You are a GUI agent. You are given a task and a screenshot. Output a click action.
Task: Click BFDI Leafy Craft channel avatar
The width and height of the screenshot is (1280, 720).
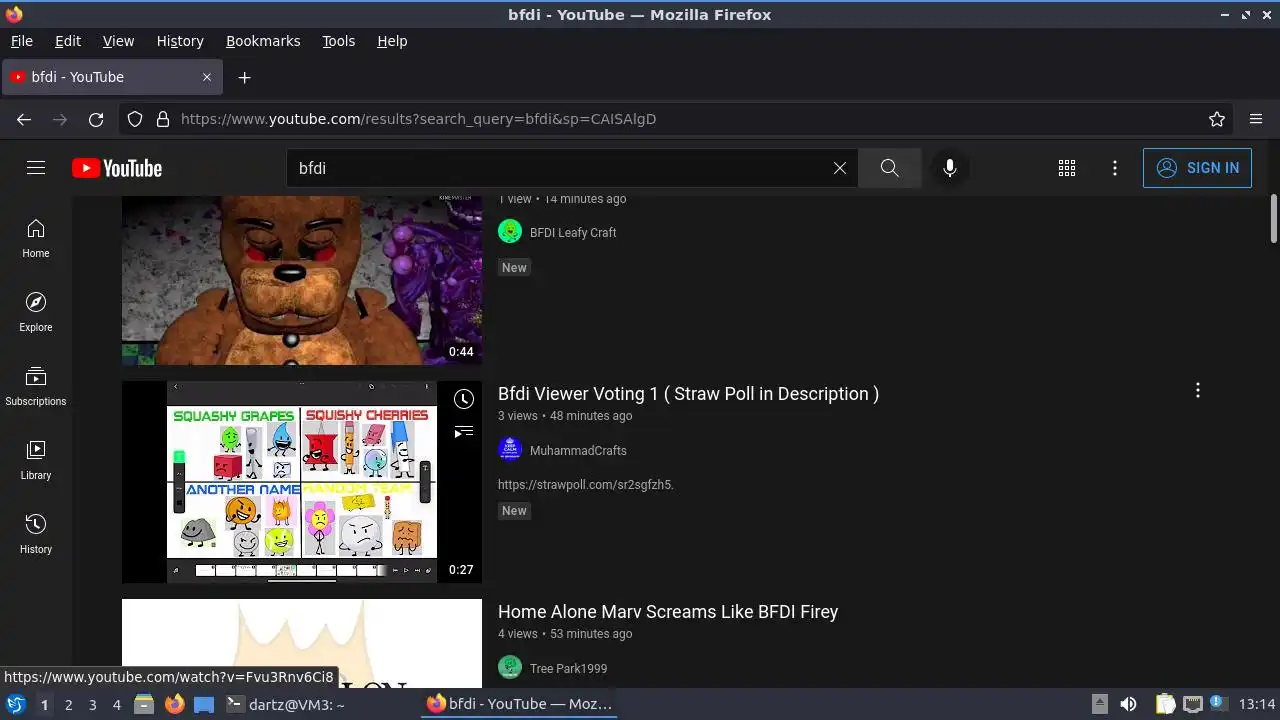coord(510,232)
